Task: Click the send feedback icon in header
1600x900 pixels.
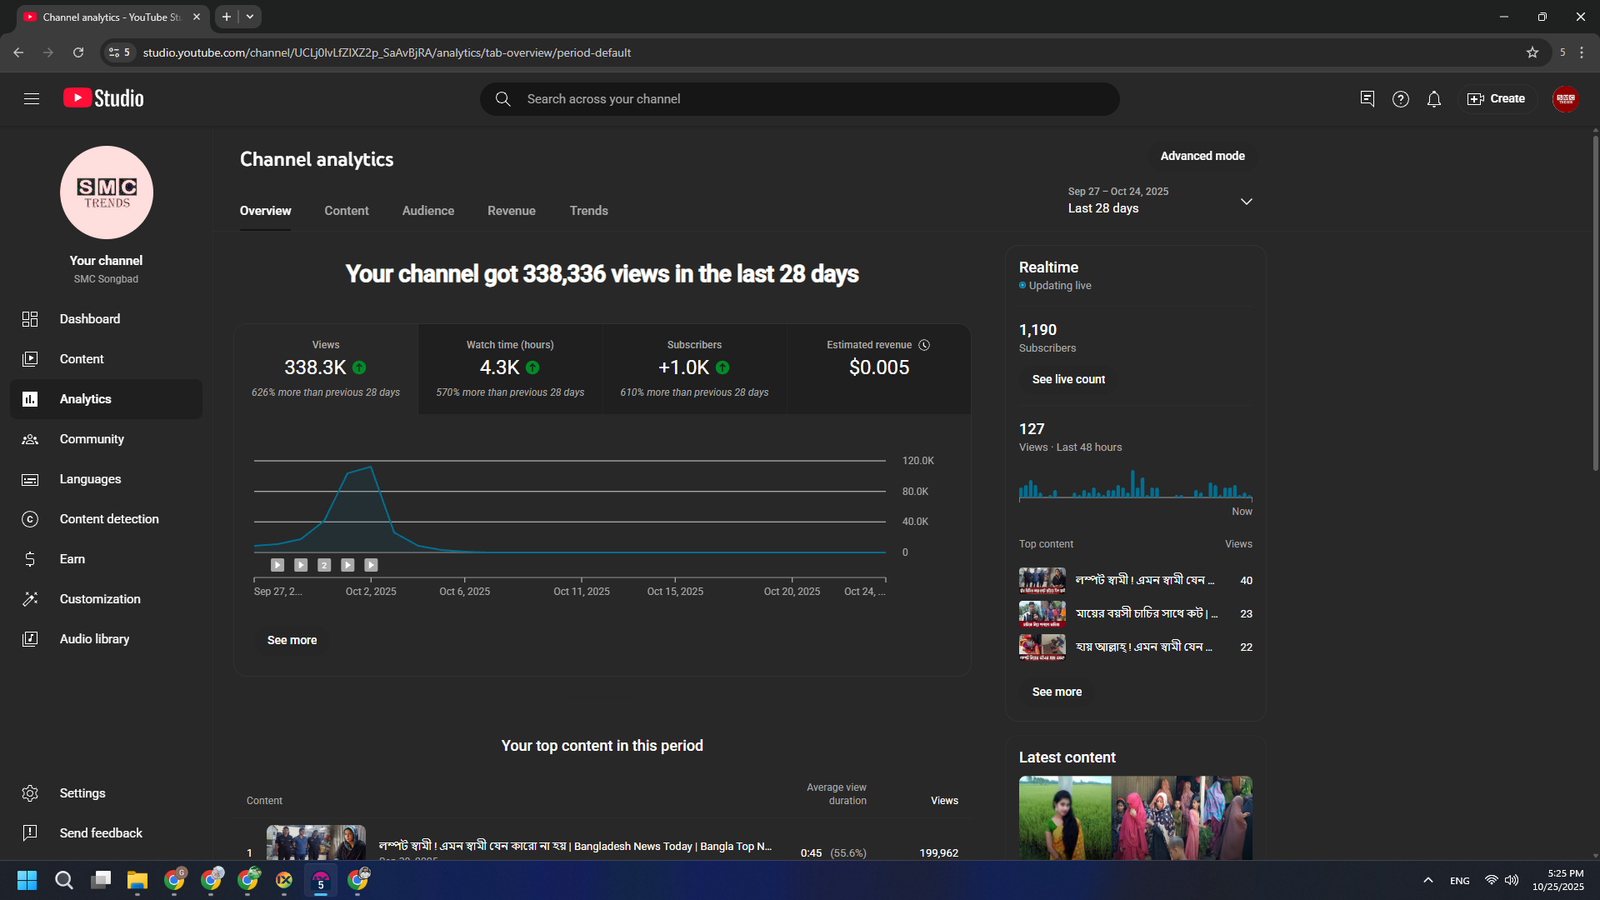Action: coord(1367,98)
